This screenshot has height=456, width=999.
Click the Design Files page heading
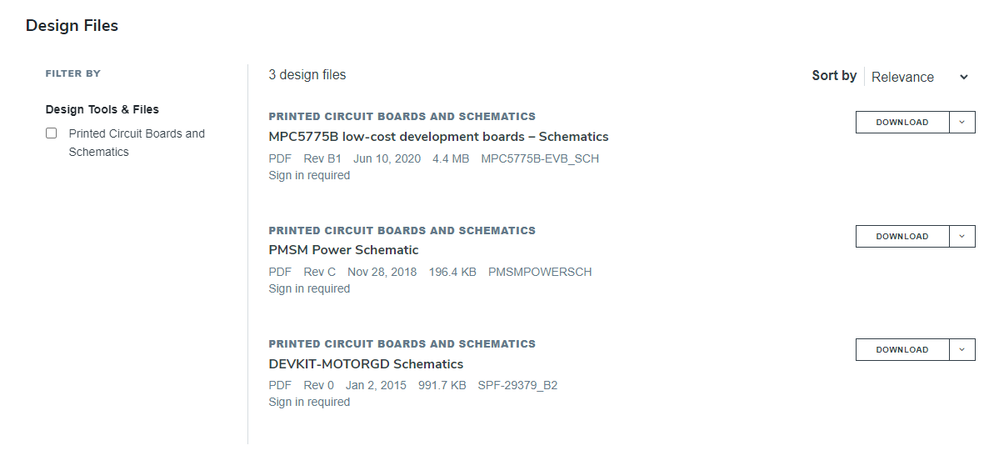click(x=72, y=26)
